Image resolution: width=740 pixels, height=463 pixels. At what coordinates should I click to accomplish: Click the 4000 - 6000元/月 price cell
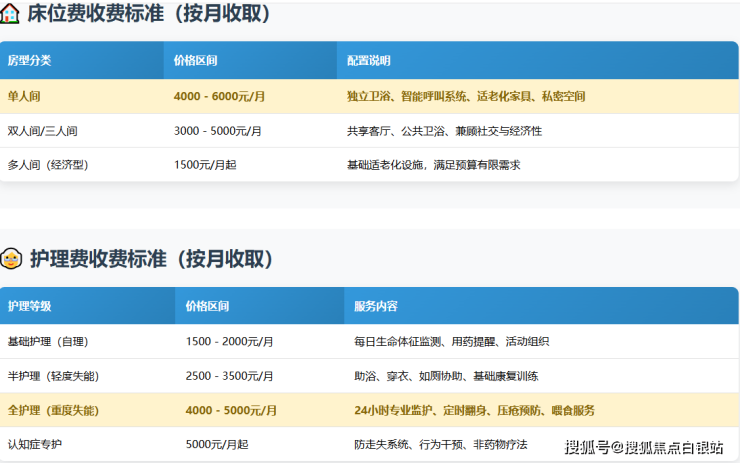[218, 97]
